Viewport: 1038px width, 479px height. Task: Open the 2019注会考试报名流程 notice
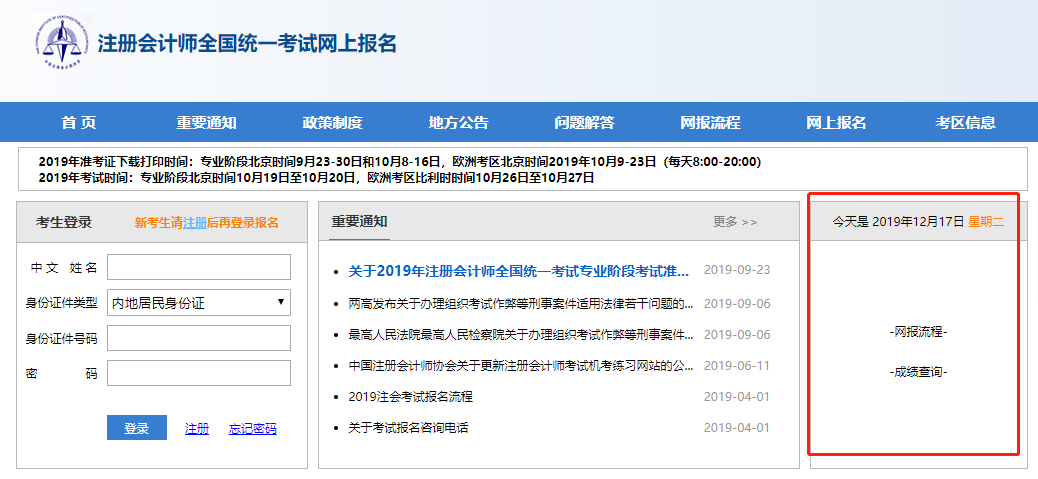410,396
